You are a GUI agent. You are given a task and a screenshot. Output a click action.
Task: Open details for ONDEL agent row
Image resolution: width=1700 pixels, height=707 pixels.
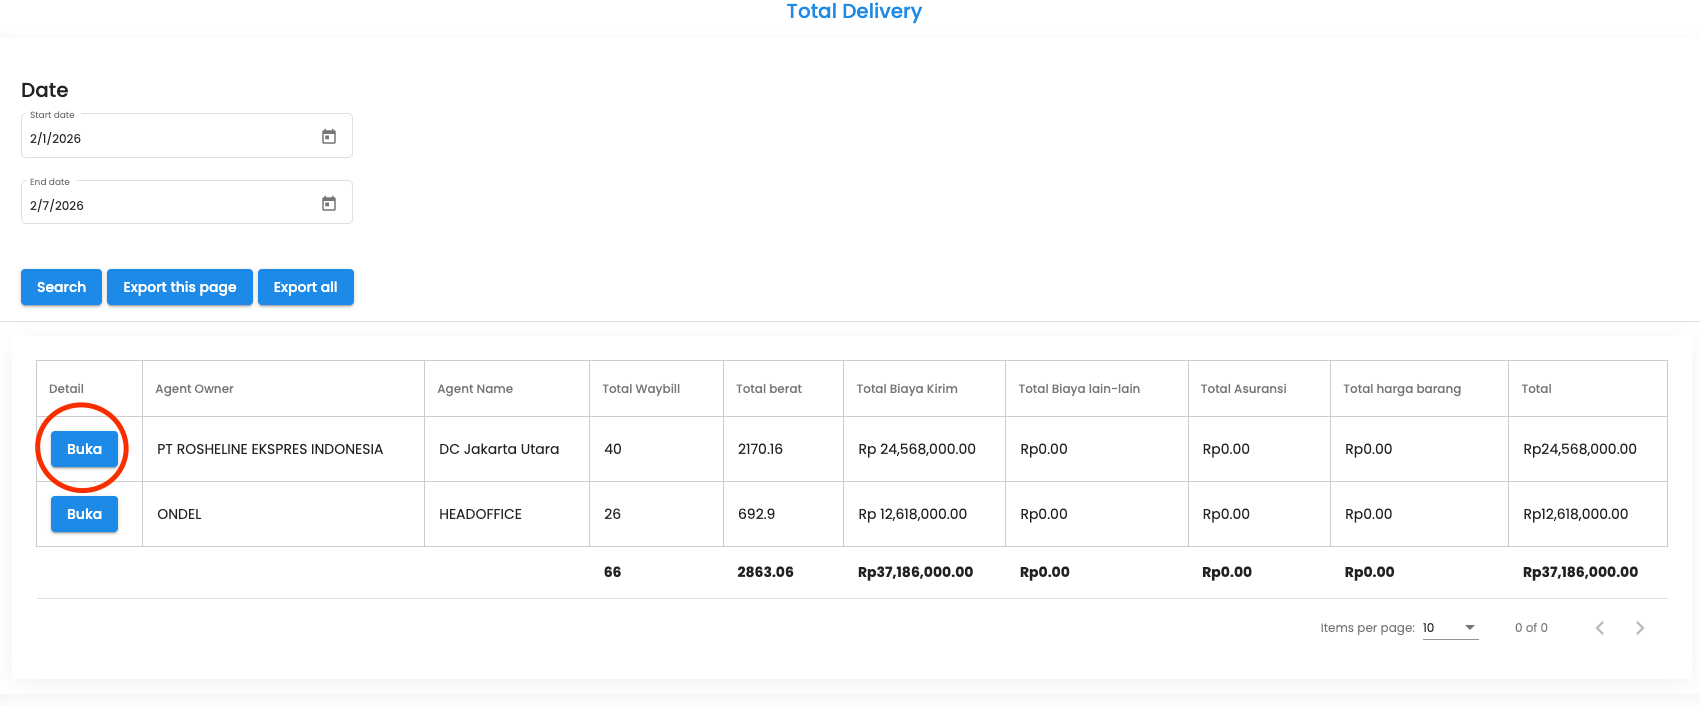pos(84,514)
